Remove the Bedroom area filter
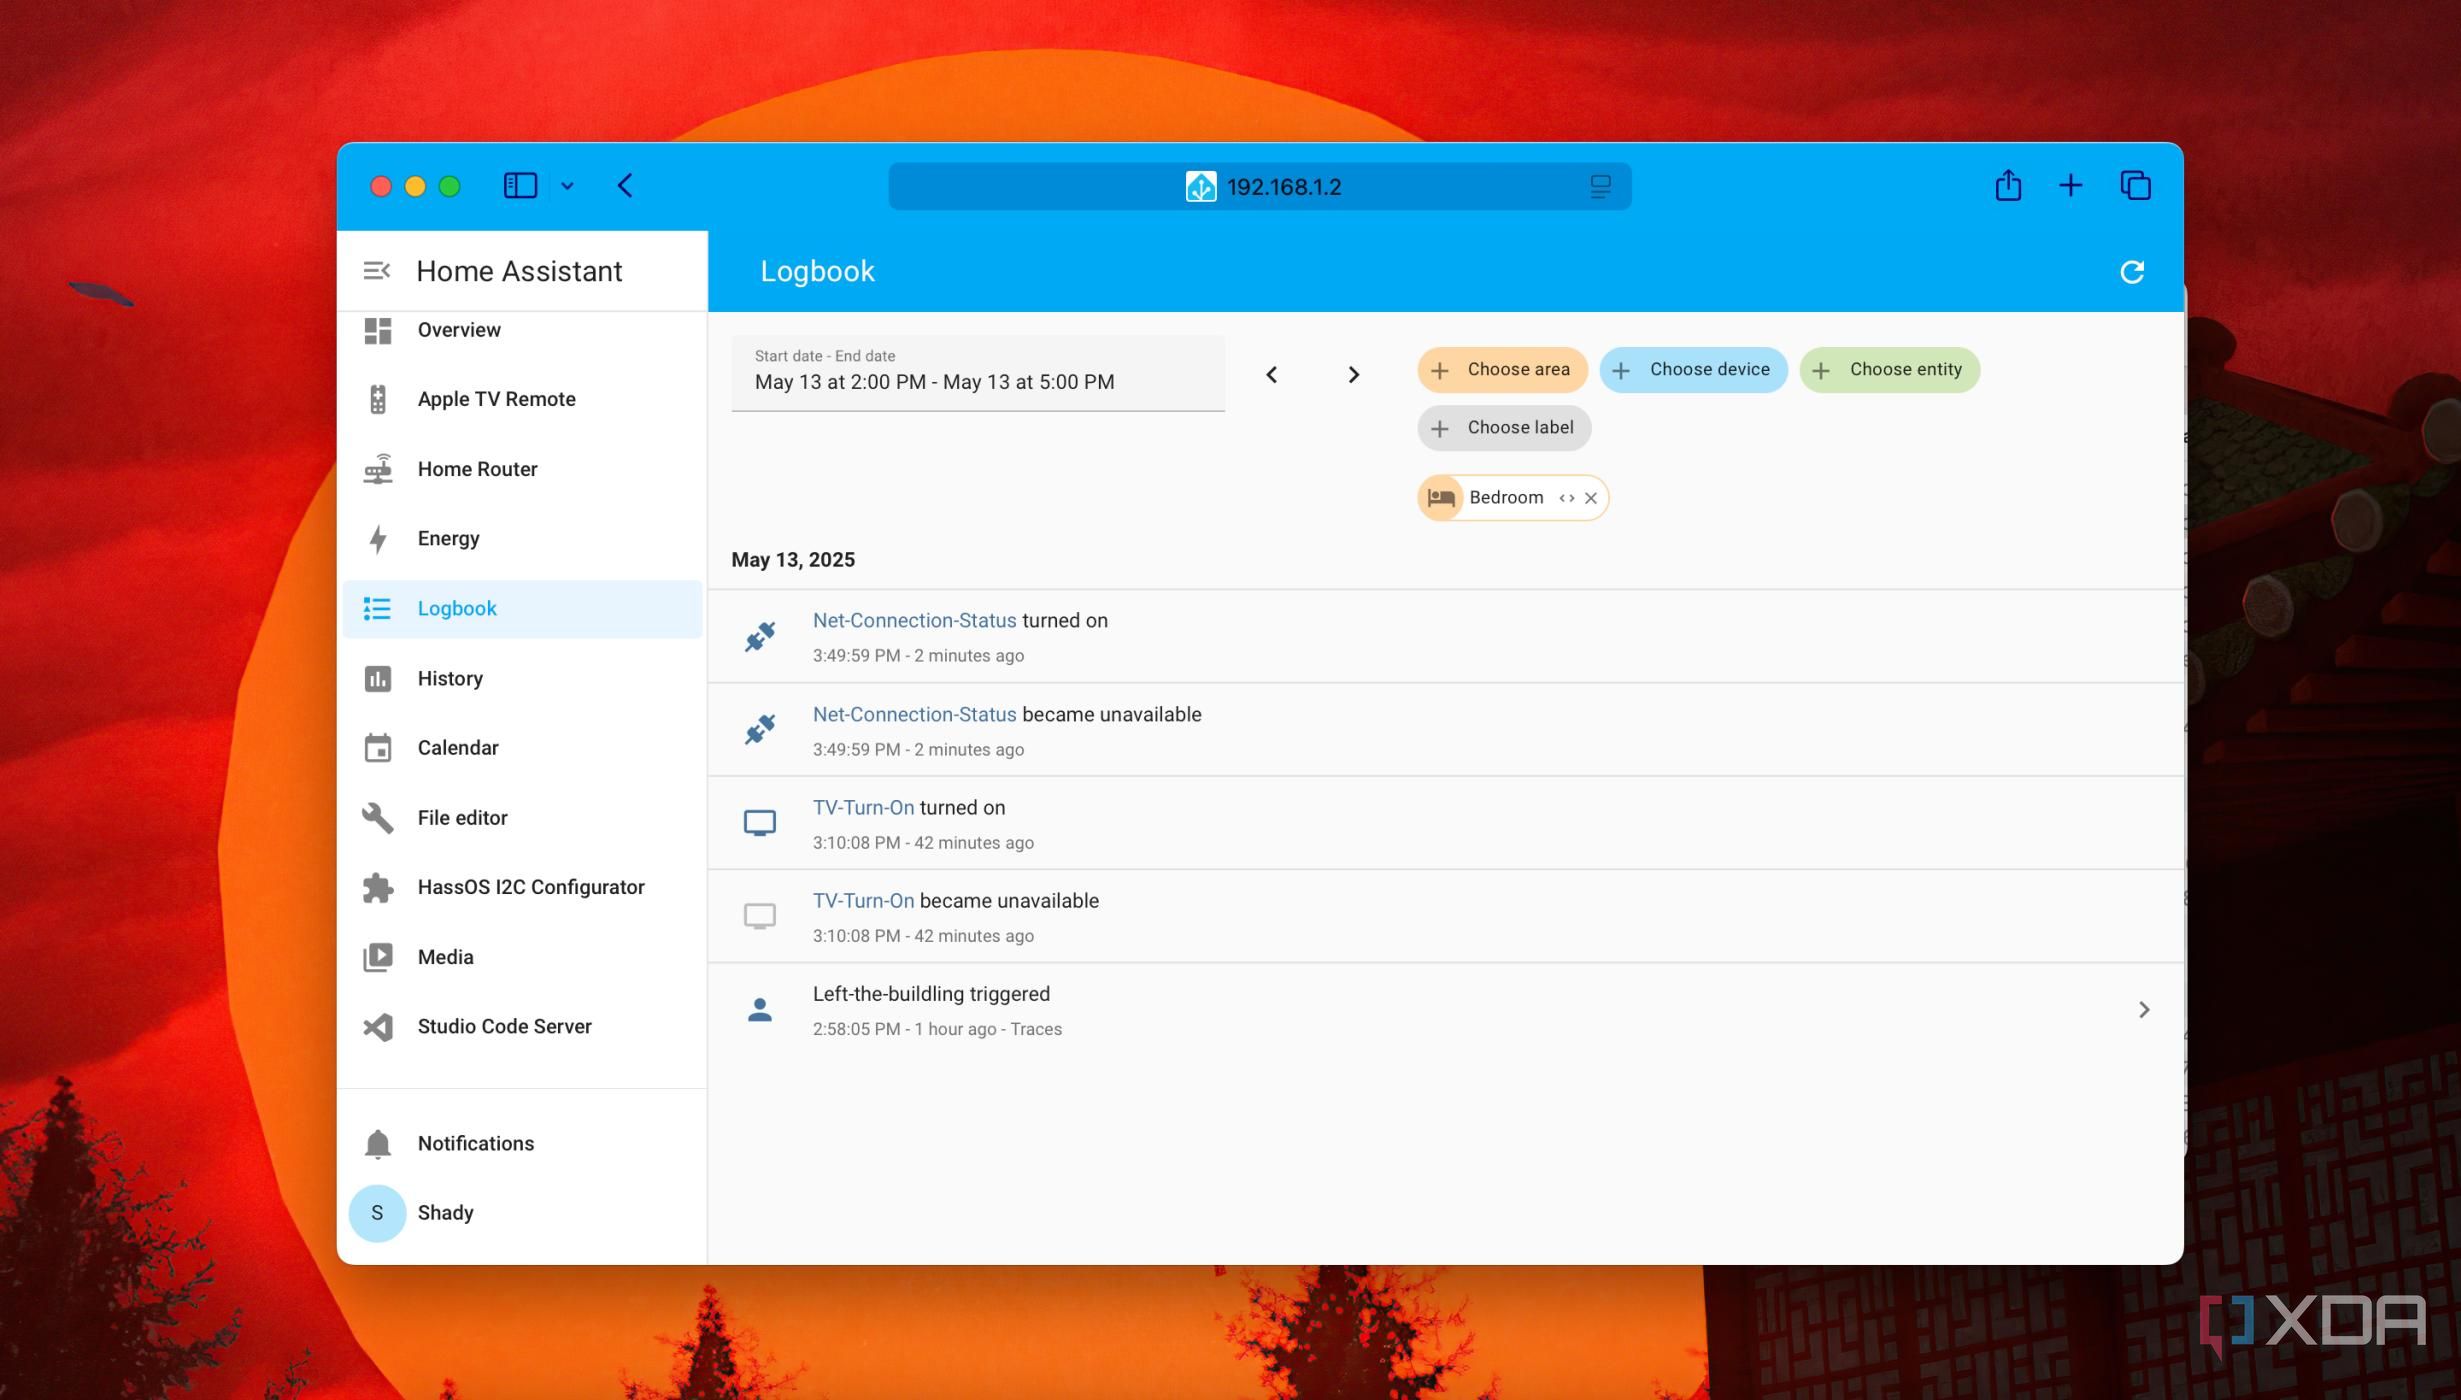The height and width of the screenshot is (1400, 2461). click(x=1590, y=497)
